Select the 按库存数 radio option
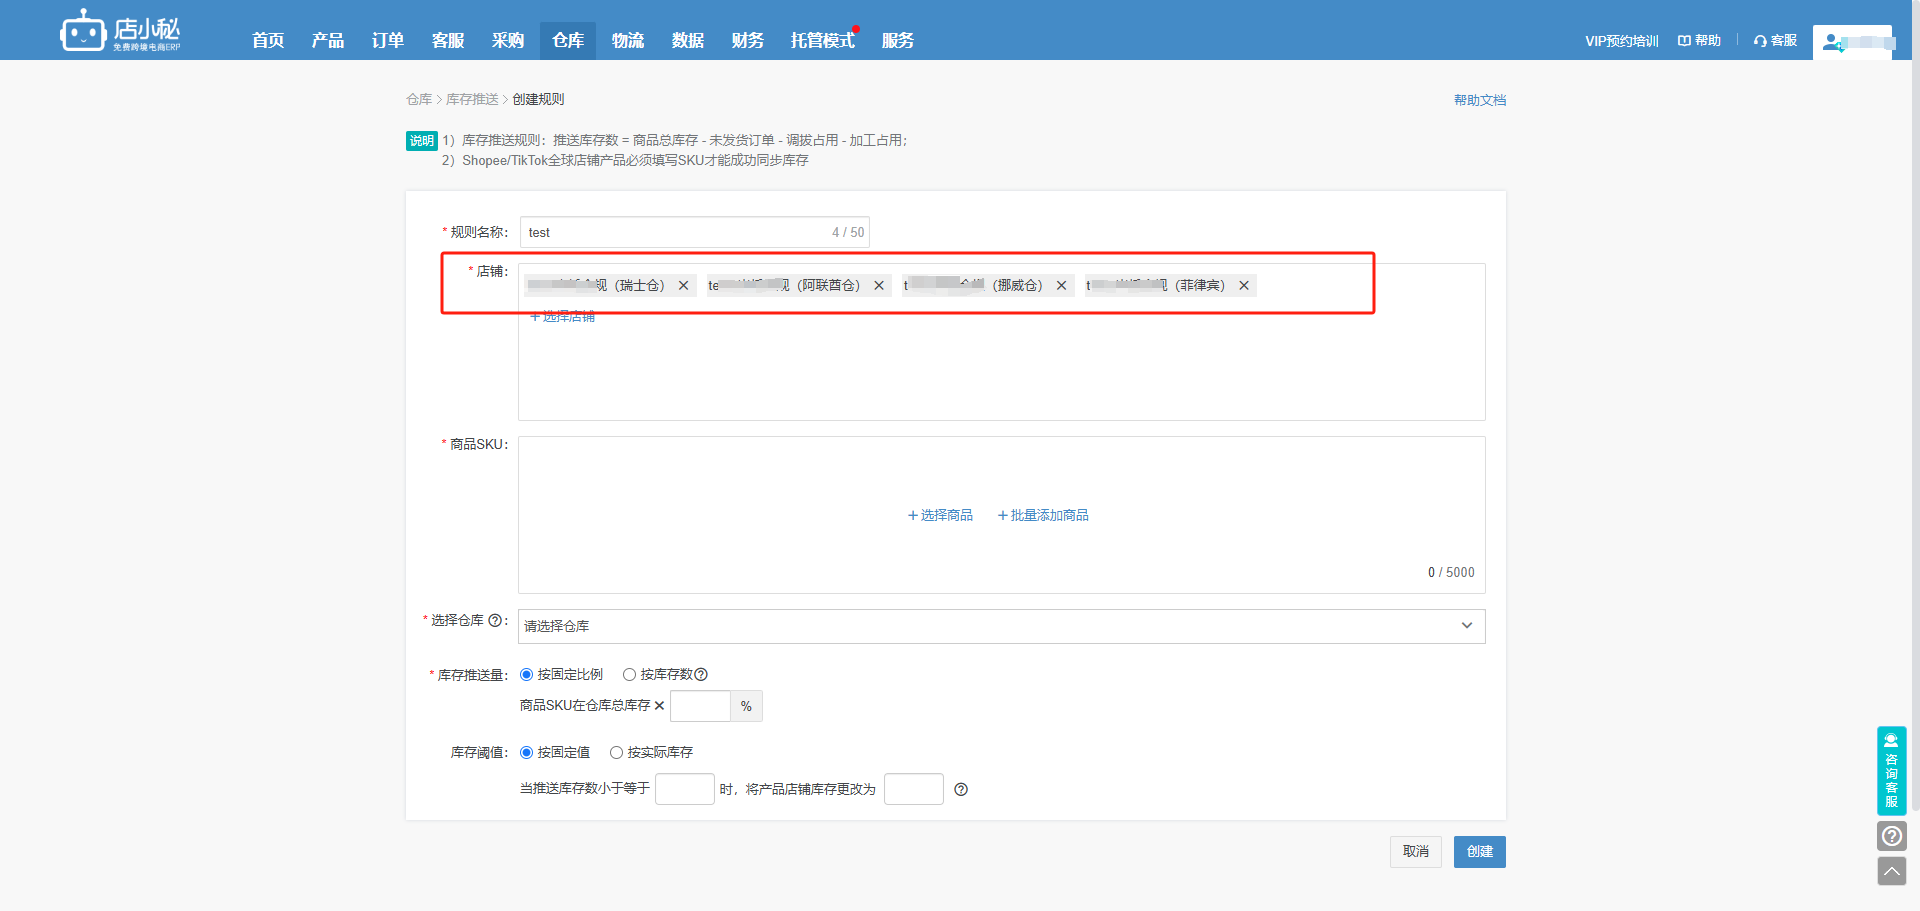1920x911 pixels. 630,675
